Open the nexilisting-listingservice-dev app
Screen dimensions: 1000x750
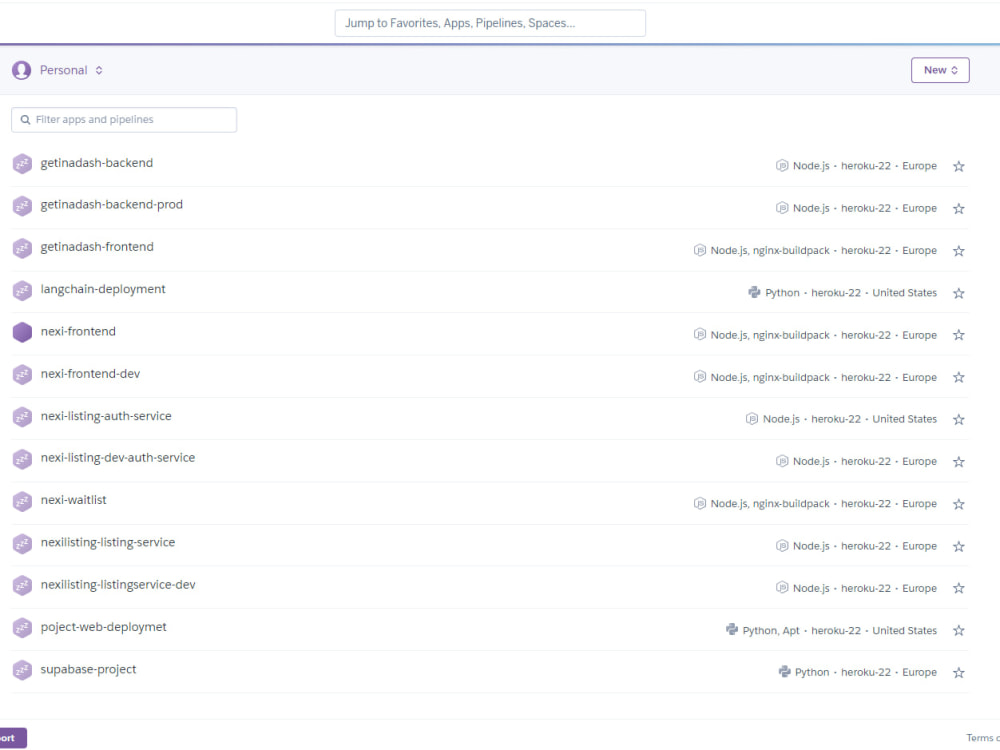click(118, 585)
